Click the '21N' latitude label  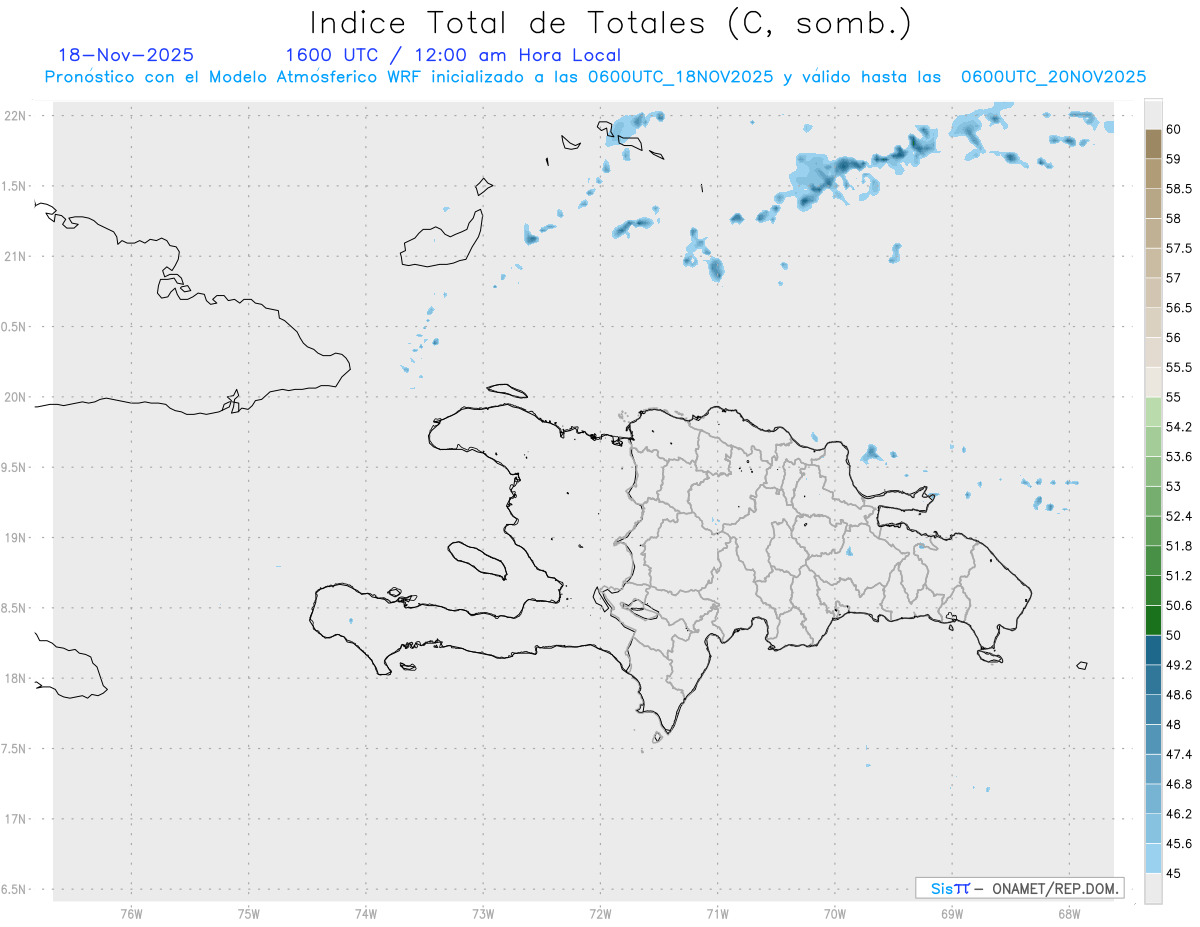[15, 257]
